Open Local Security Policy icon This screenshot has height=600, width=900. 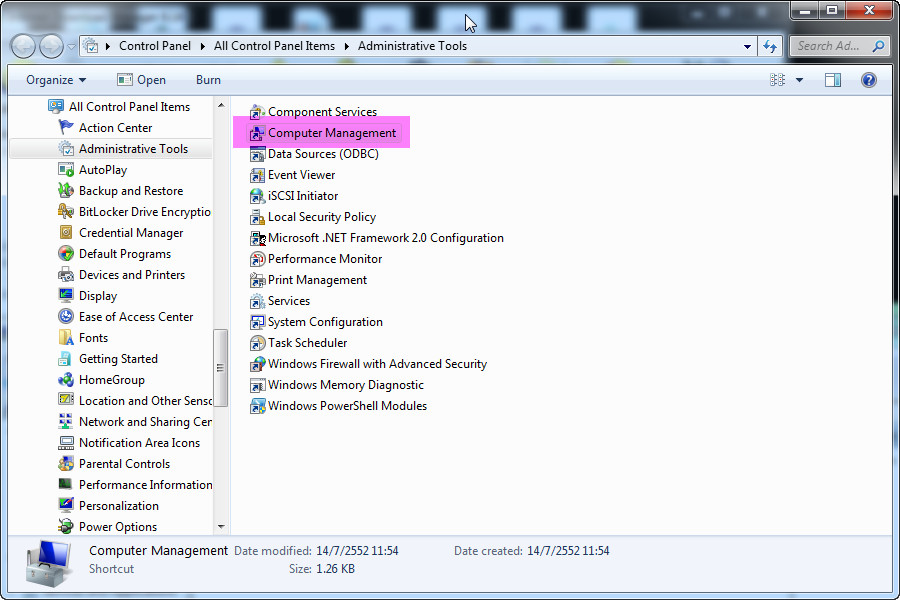[x=257, y=217]
